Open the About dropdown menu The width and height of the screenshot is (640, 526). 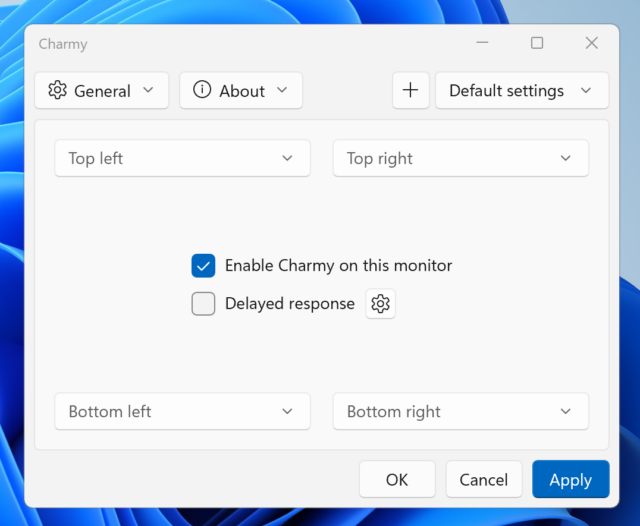[241, 91]
